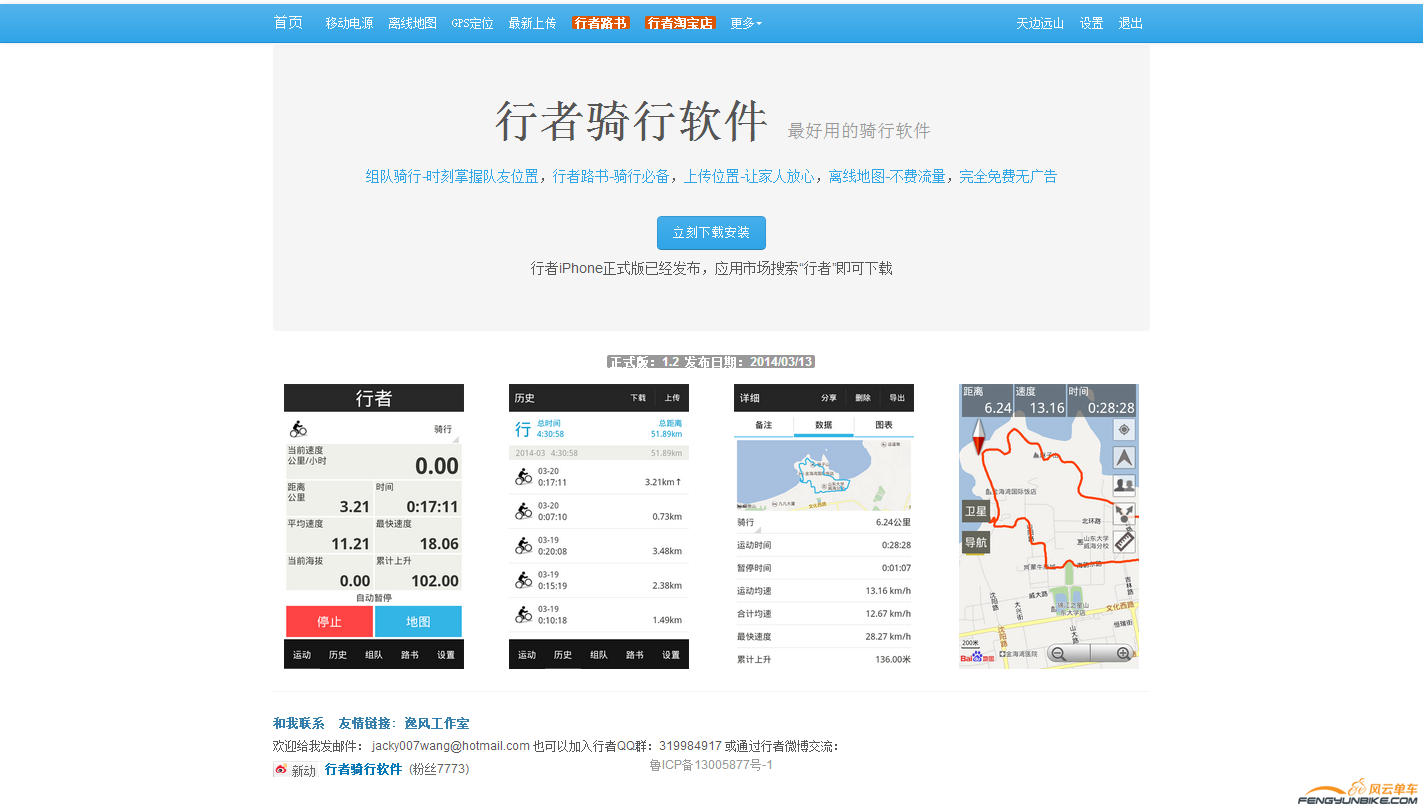Screen dimensions: 1423x809
Task: Click the 设置 link in top bar
Action: (1091, 23)
